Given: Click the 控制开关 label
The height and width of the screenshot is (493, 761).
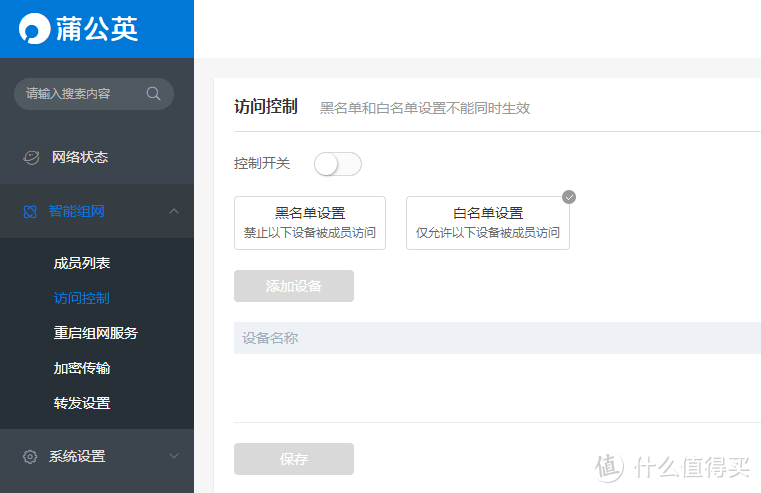Looking at the screenshot, I should tap(262, 164).
